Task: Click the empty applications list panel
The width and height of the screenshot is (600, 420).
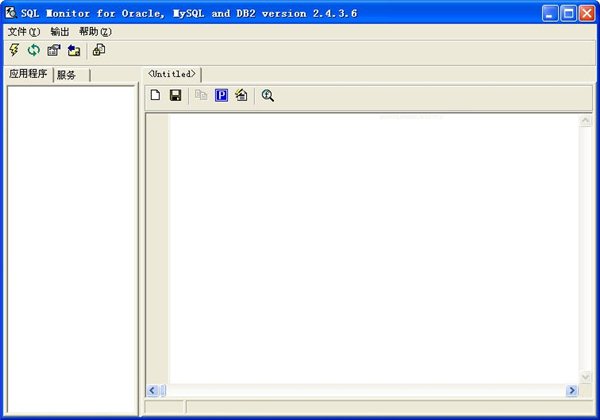Action: pyautogui.click(x=71, y=249)
